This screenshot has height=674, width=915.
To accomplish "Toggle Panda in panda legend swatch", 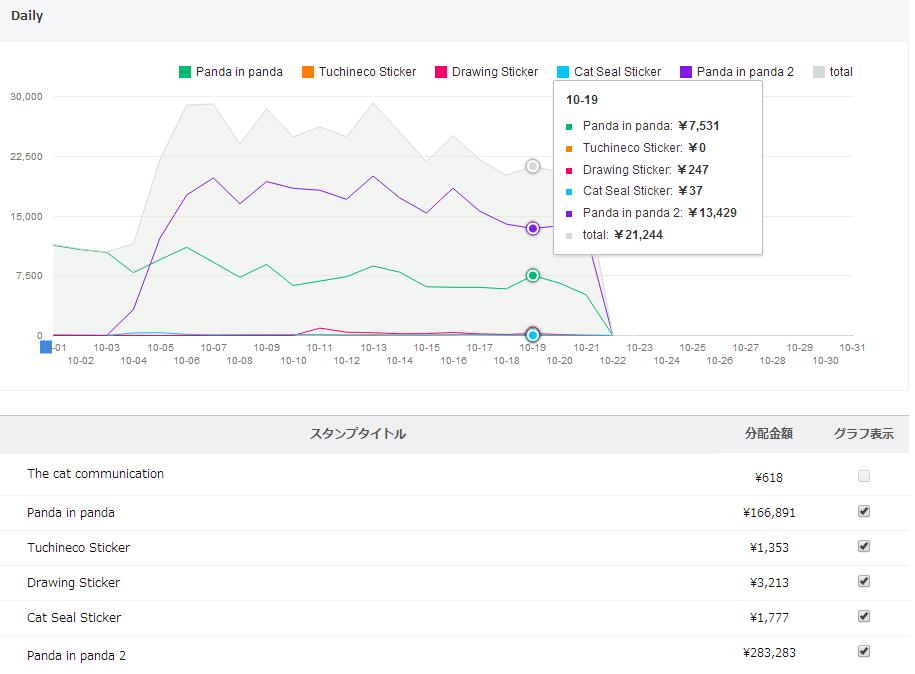I will point(185,72).
